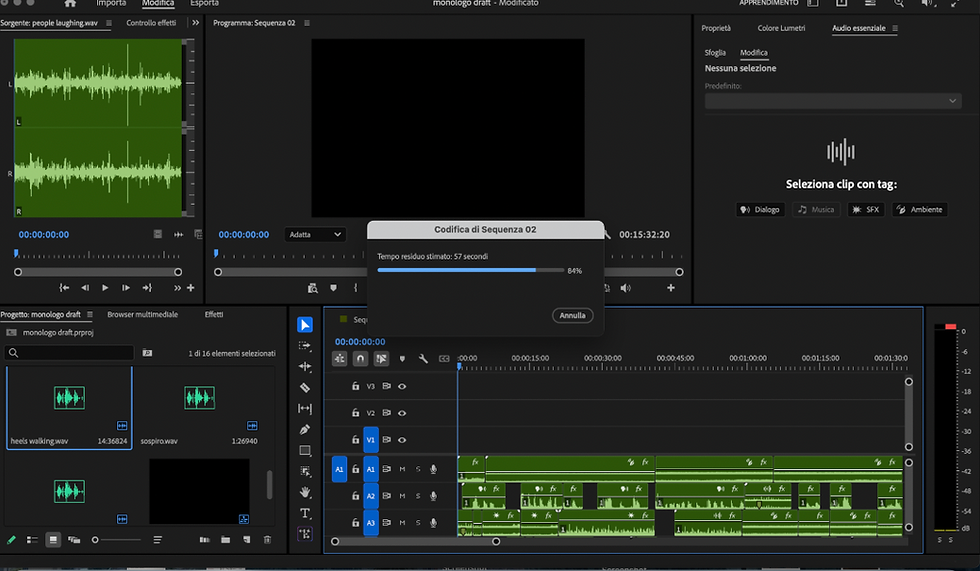980x571 pixels.
Task: Open the search icon in top bar
Action: coord(899,3)
